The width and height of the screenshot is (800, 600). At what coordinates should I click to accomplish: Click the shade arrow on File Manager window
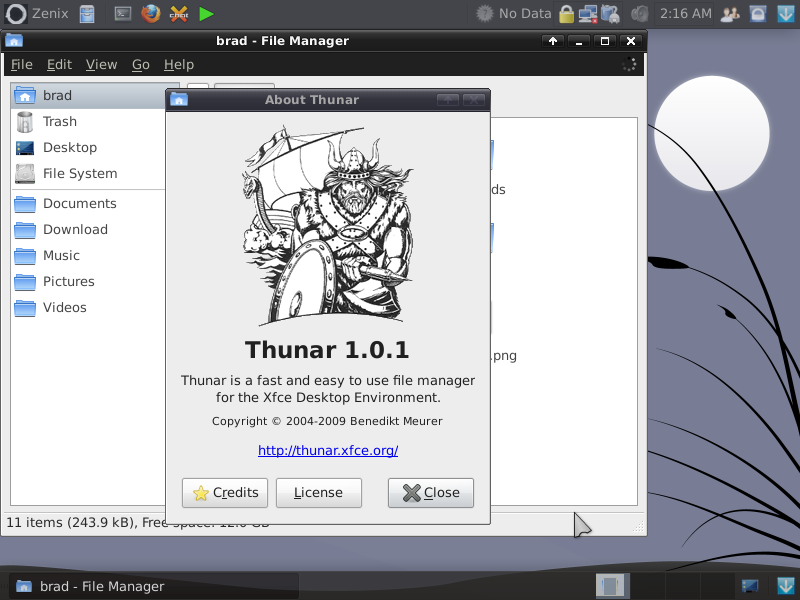(553, 41)
